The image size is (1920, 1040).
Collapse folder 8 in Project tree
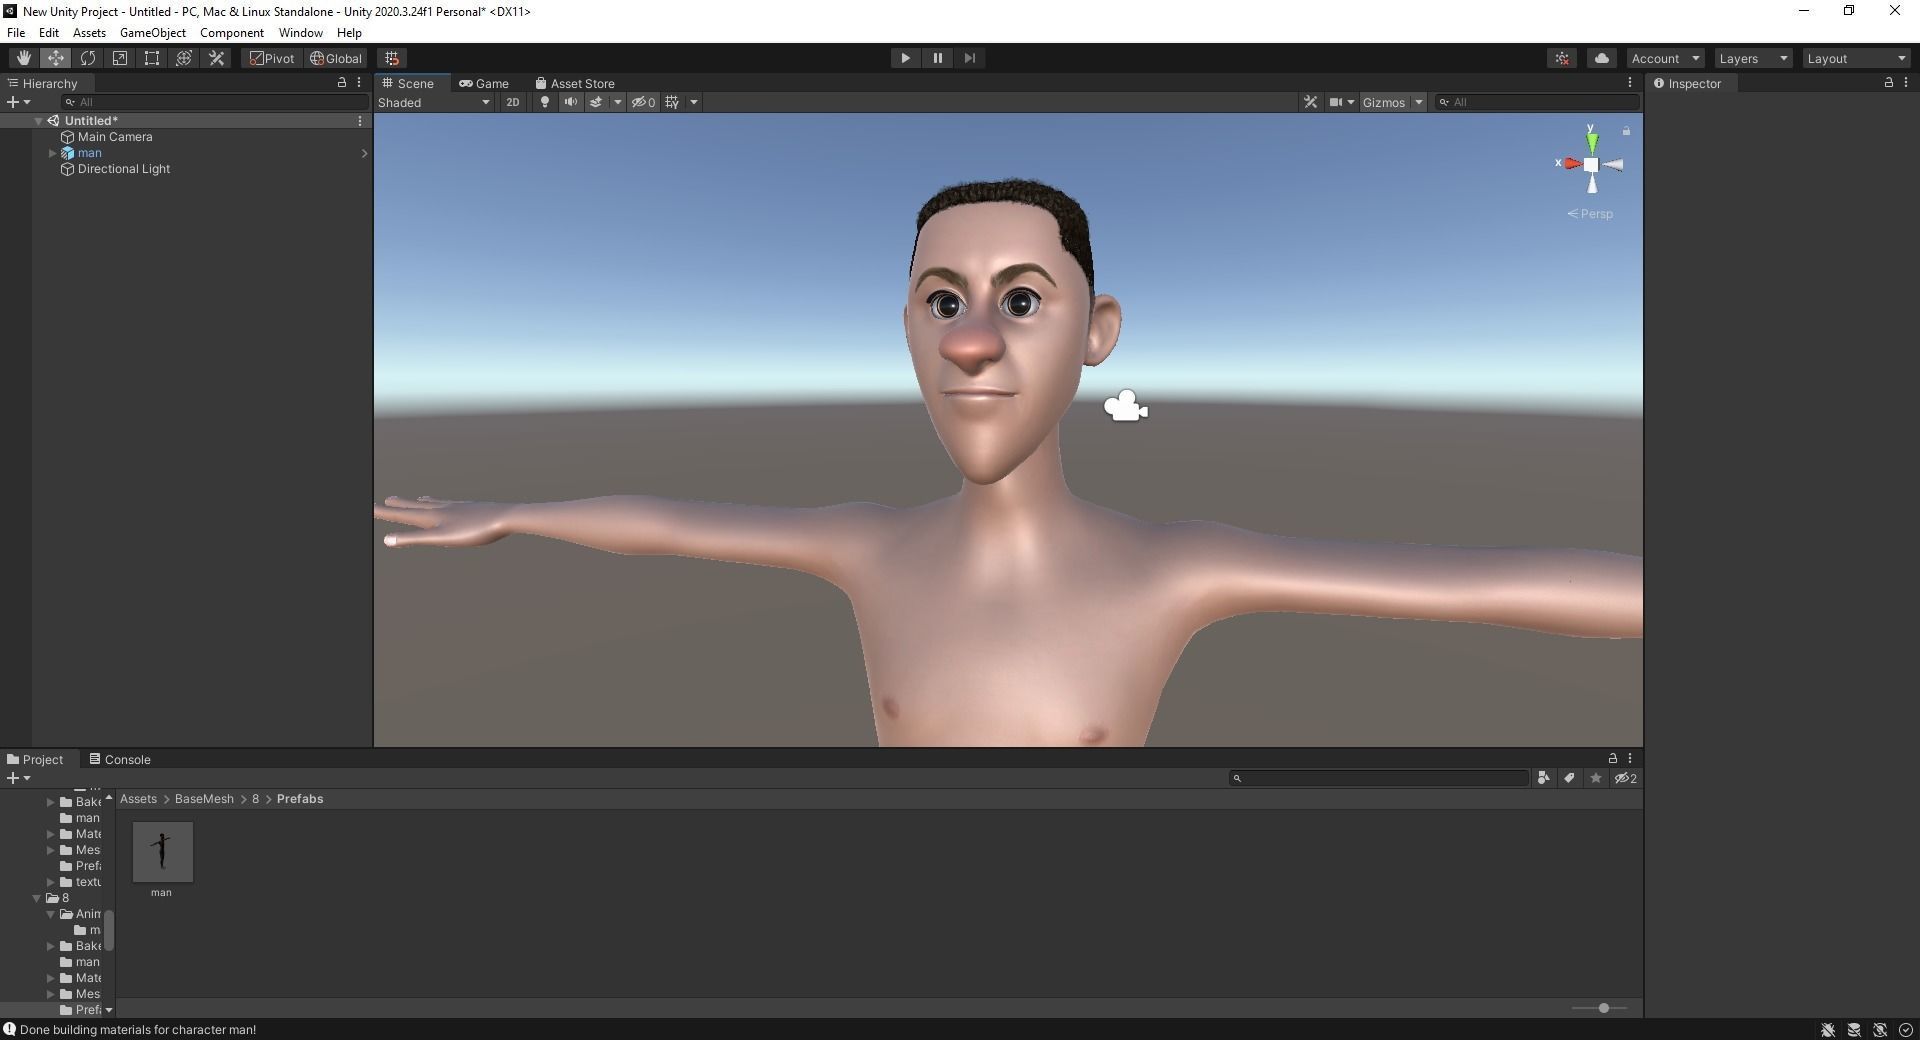(x=37, y=898)
